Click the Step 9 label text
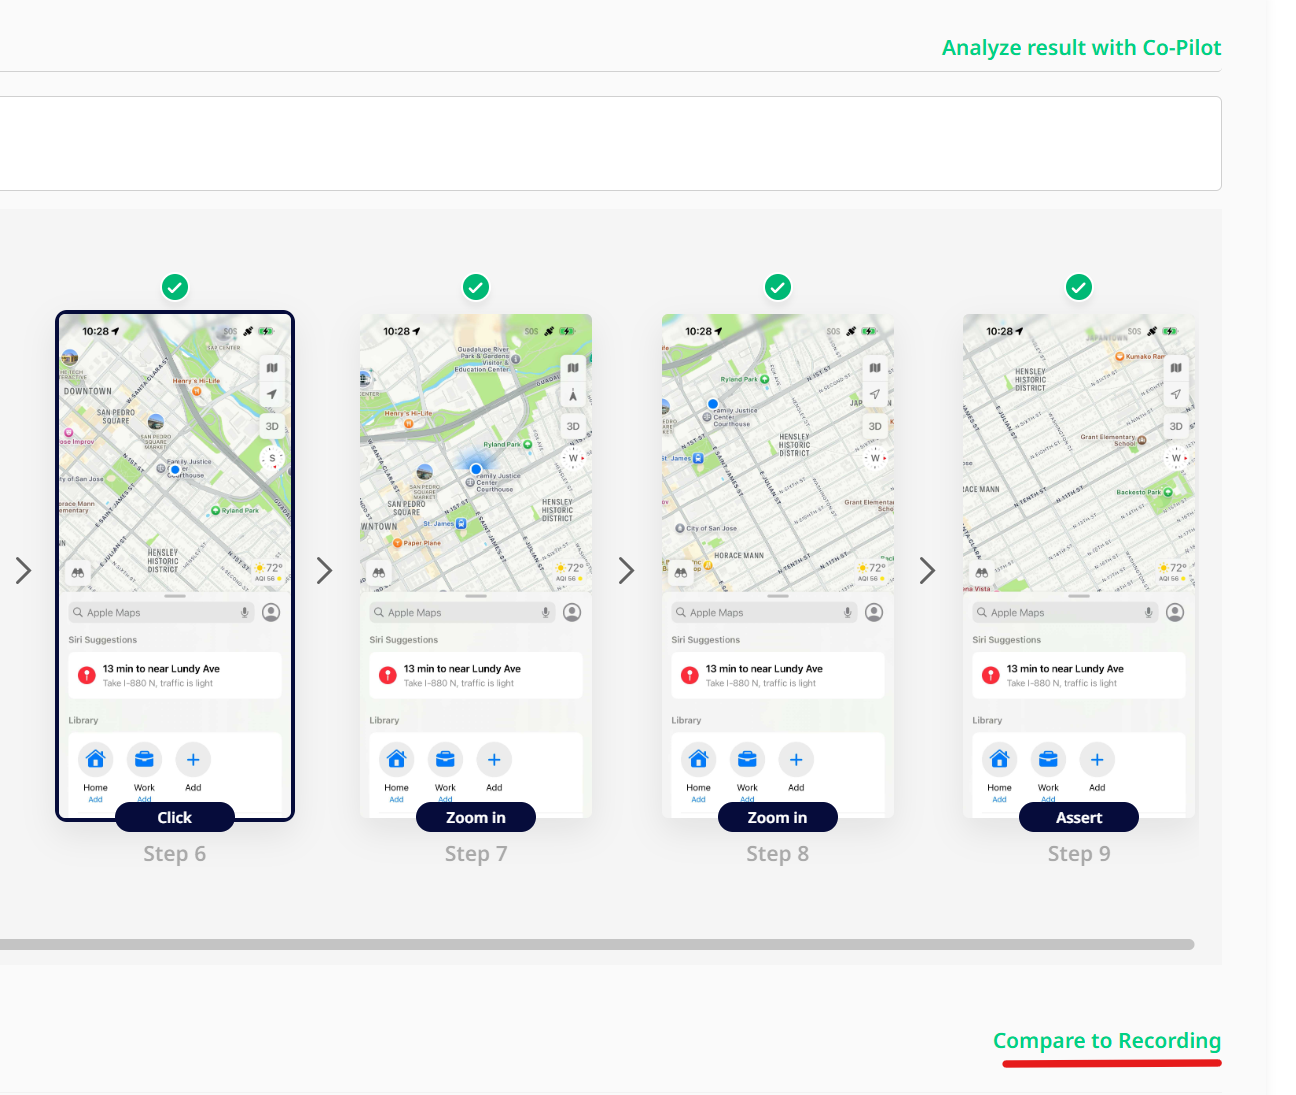 click(1079, 854)
